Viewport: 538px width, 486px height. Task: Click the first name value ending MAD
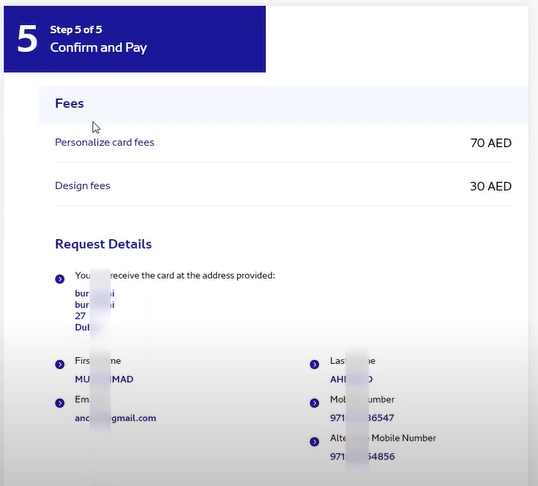click(x=104, y=379)
